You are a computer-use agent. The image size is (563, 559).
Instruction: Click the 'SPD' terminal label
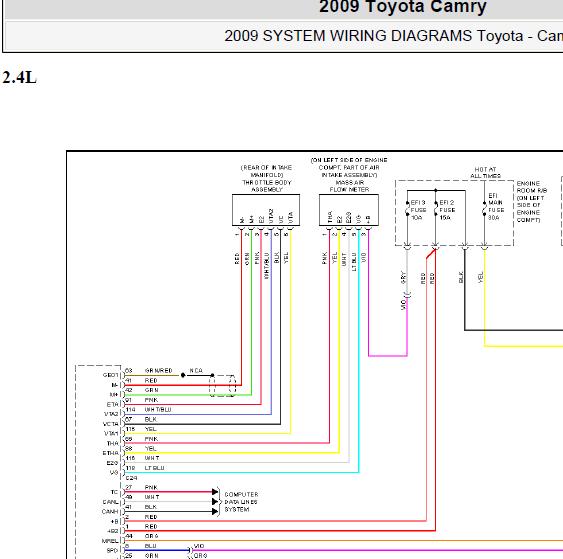pos(112,550)
